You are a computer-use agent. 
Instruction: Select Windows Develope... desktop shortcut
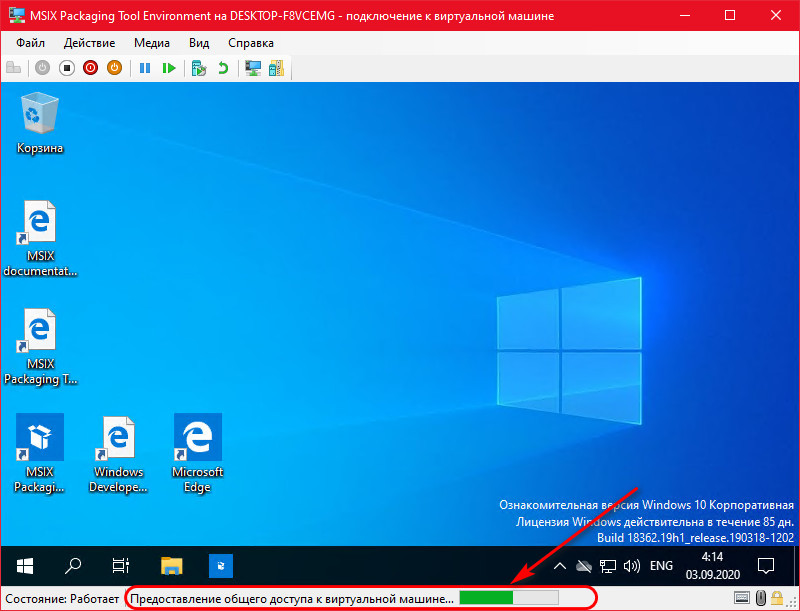click(118, 453)
